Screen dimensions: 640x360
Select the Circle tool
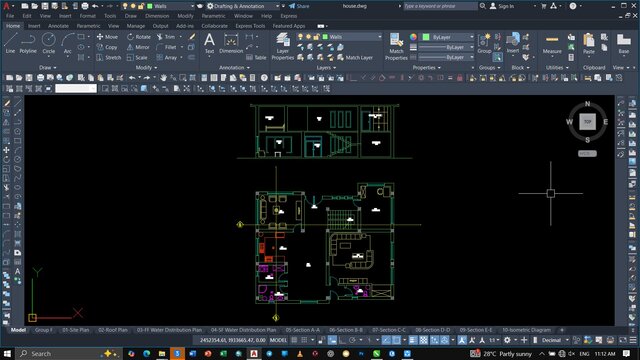(49, 43)
